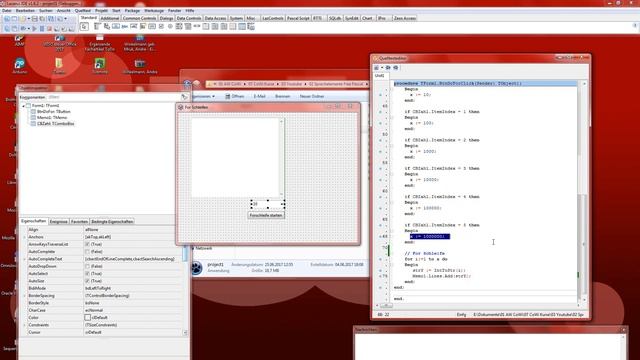Pick the TToggleBox component icon
Screen dimensions: 640x360
pos(152,27)
